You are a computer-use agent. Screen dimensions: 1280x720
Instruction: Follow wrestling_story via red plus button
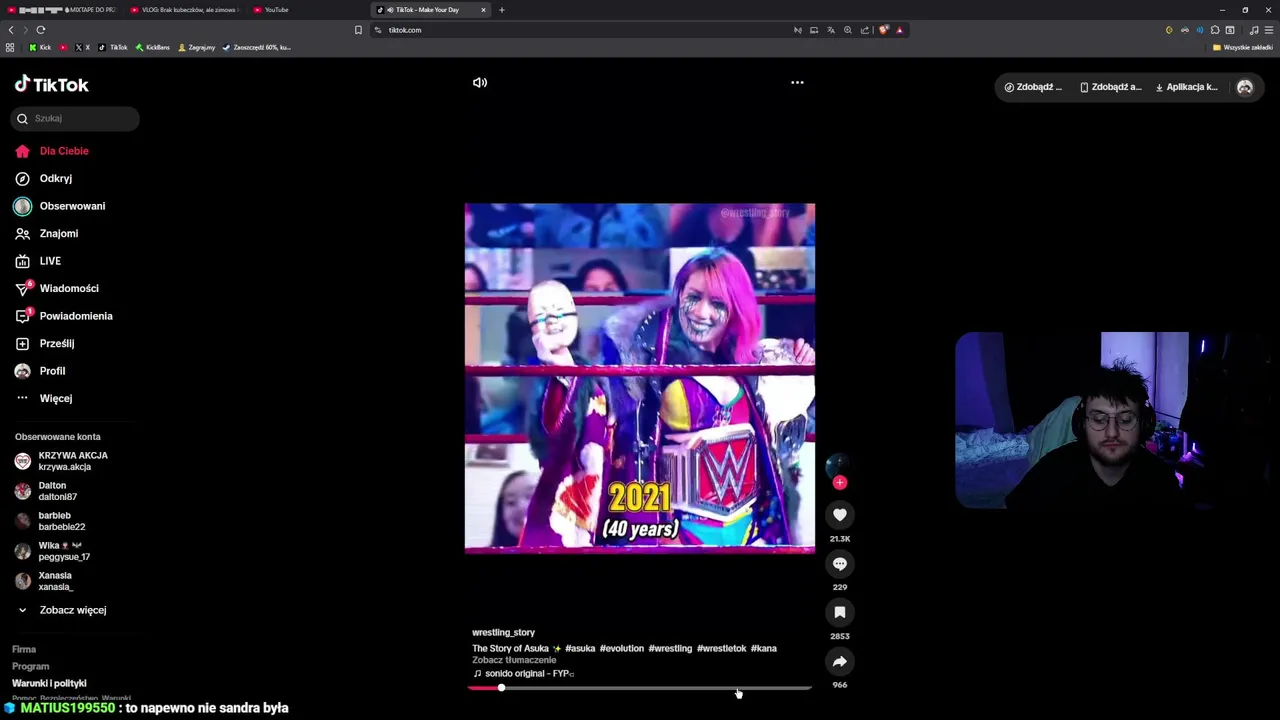coord(840,483)
